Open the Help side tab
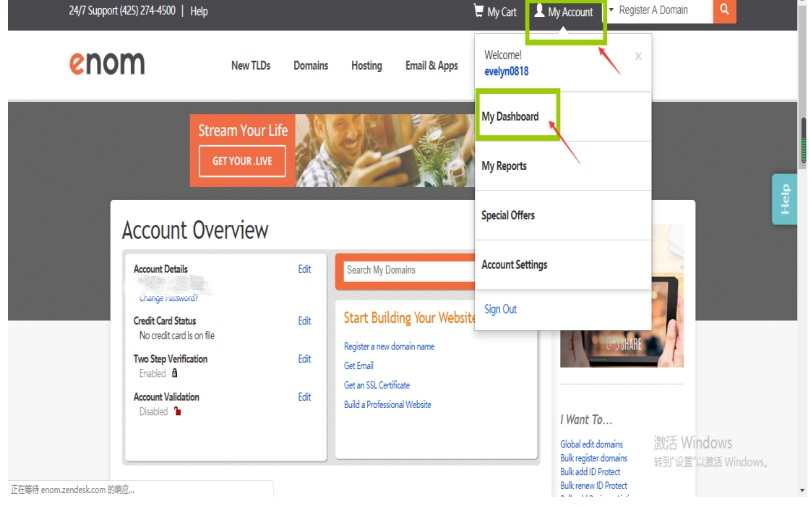This screenshot has height=507, width=809. click(784, 199)
